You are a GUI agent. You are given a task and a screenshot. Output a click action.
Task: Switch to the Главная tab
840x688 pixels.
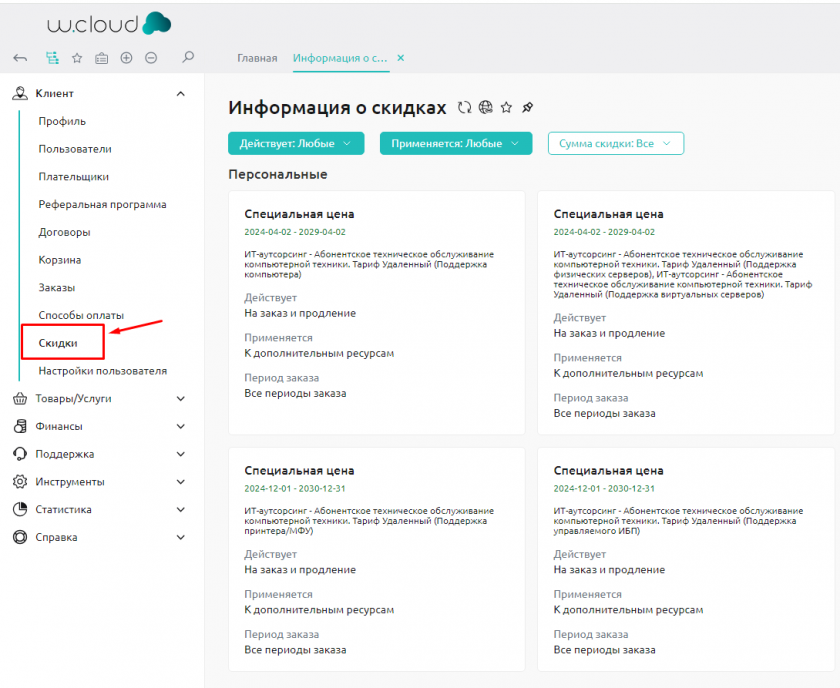click(x=257, y=58)
